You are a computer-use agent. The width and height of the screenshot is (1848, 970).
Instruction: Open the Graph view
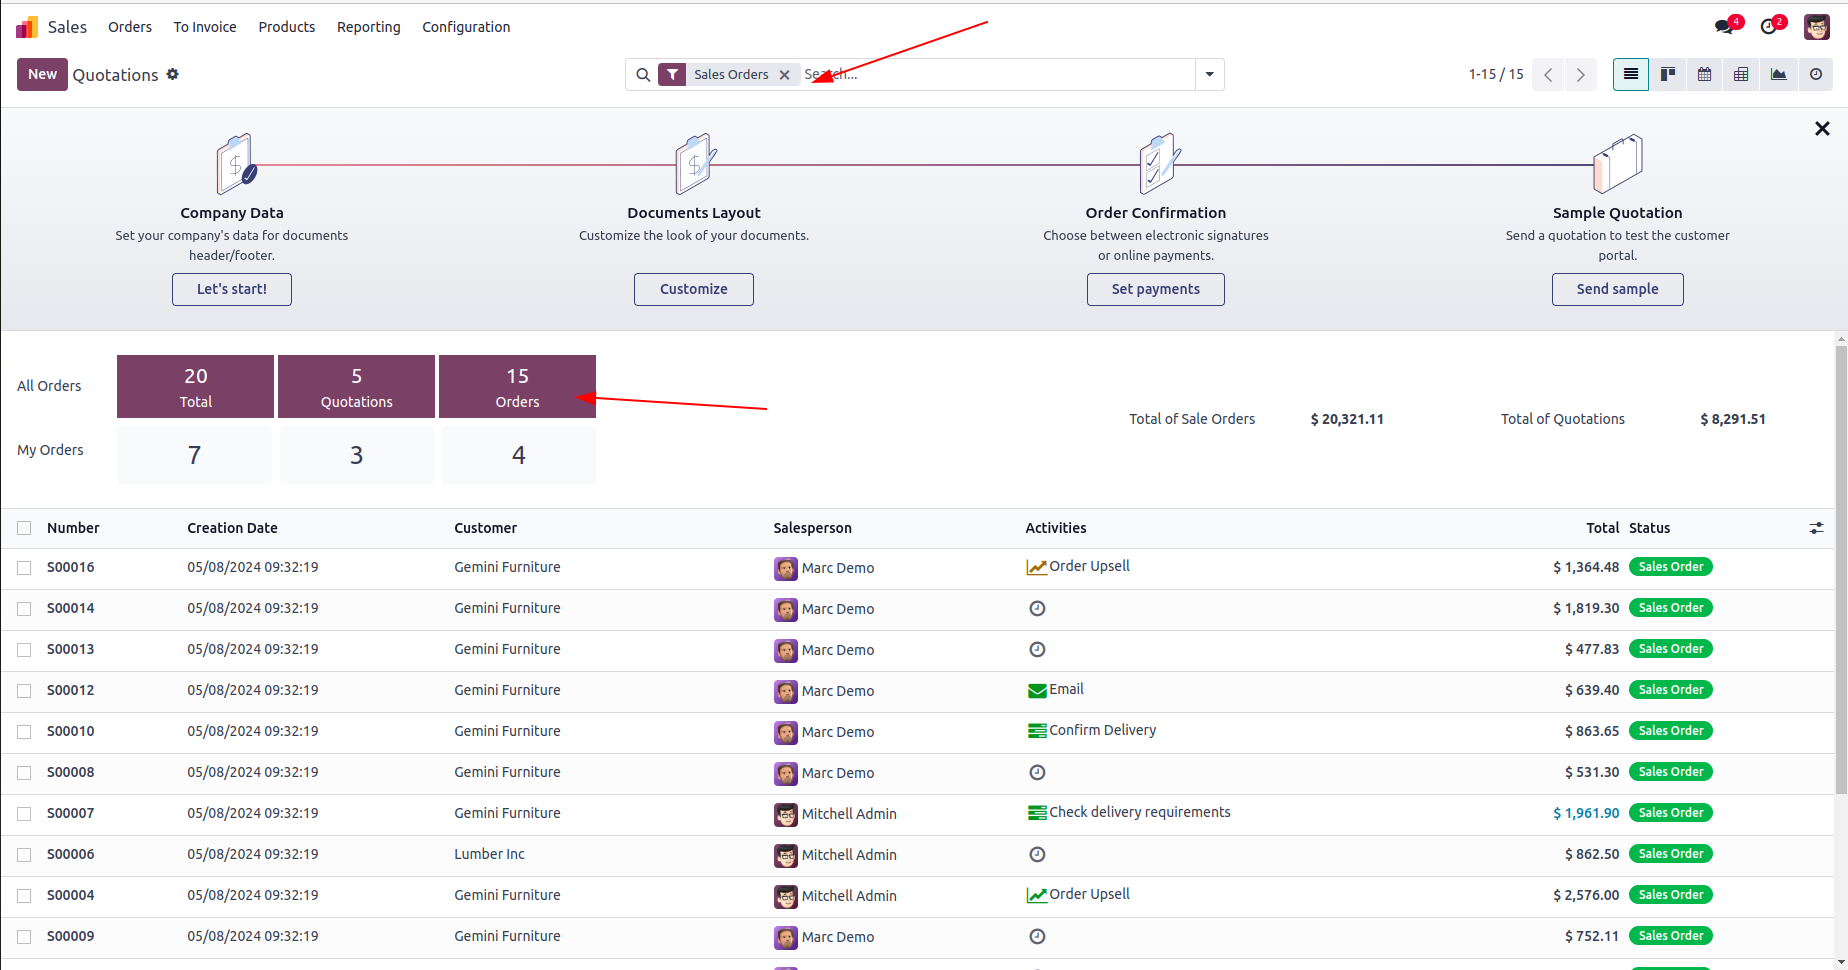(x=1778, y=74)
